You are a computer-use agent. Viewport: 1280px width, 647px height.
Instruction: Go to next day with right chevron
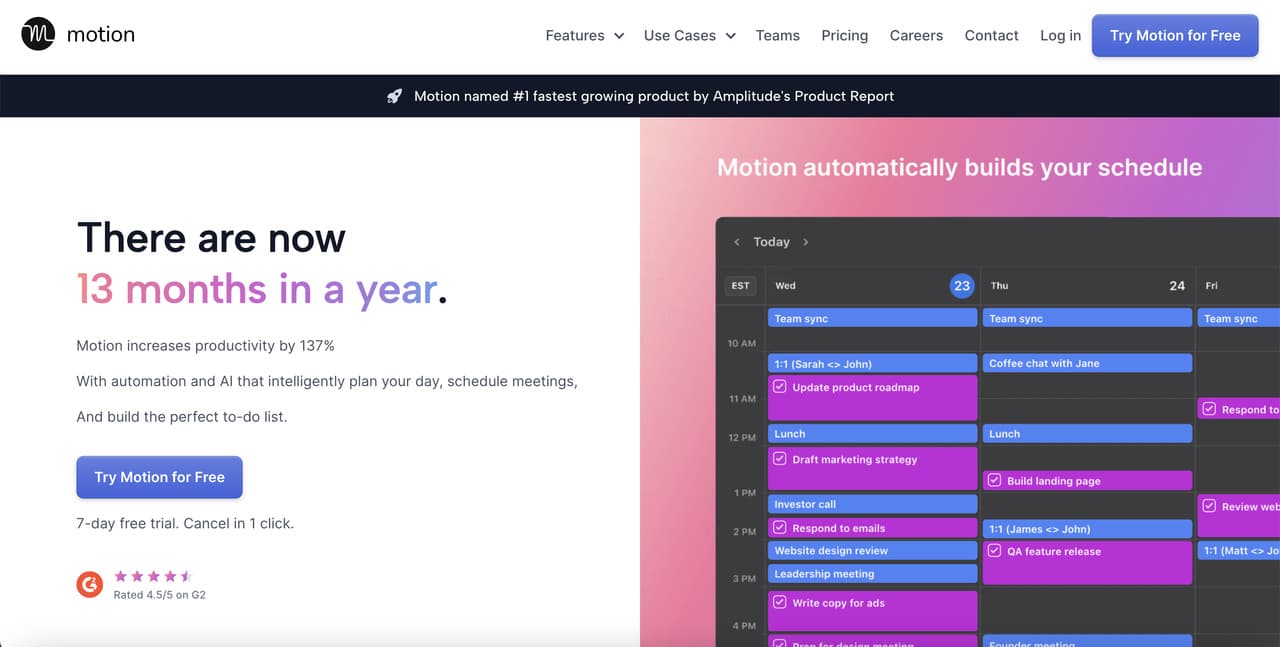coord(806,242)
